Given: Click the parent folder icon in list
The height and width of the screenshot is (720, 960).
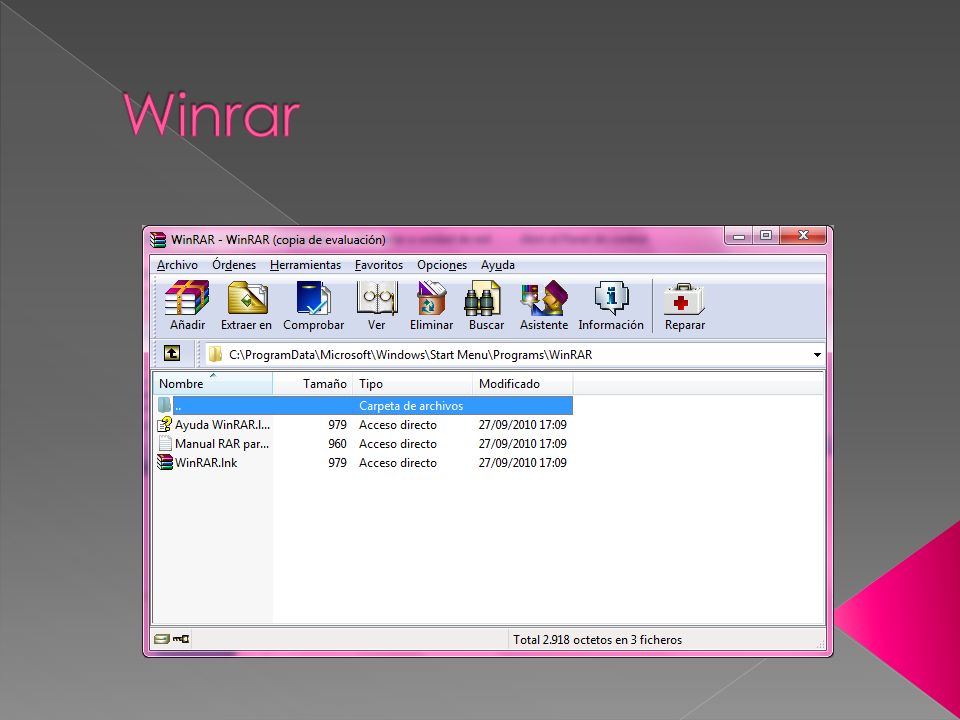Looking at the screenshot, I should 164,405.
